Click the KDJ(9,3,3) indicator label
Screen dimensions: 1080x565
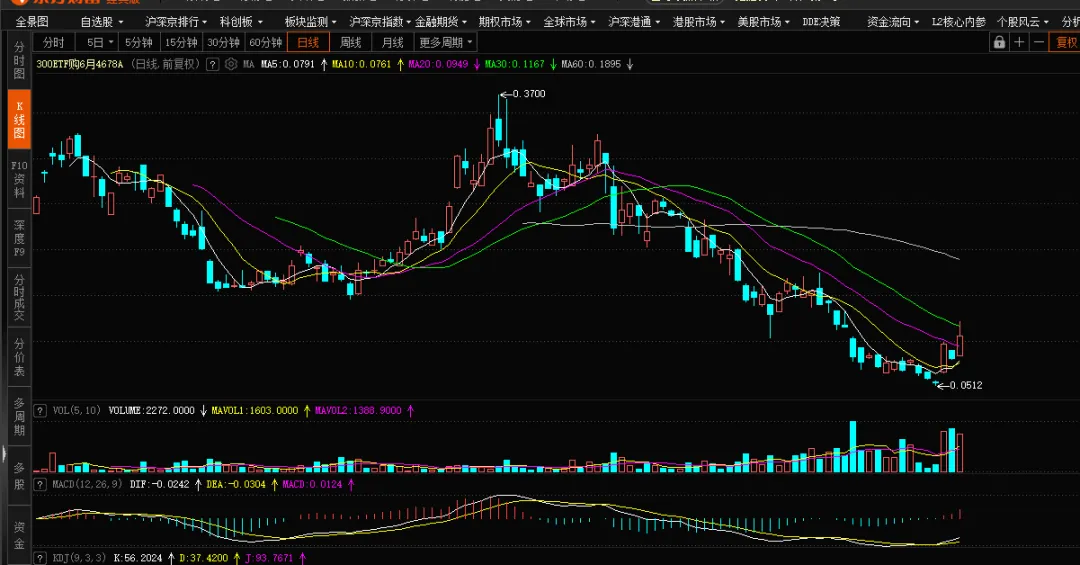79,558
